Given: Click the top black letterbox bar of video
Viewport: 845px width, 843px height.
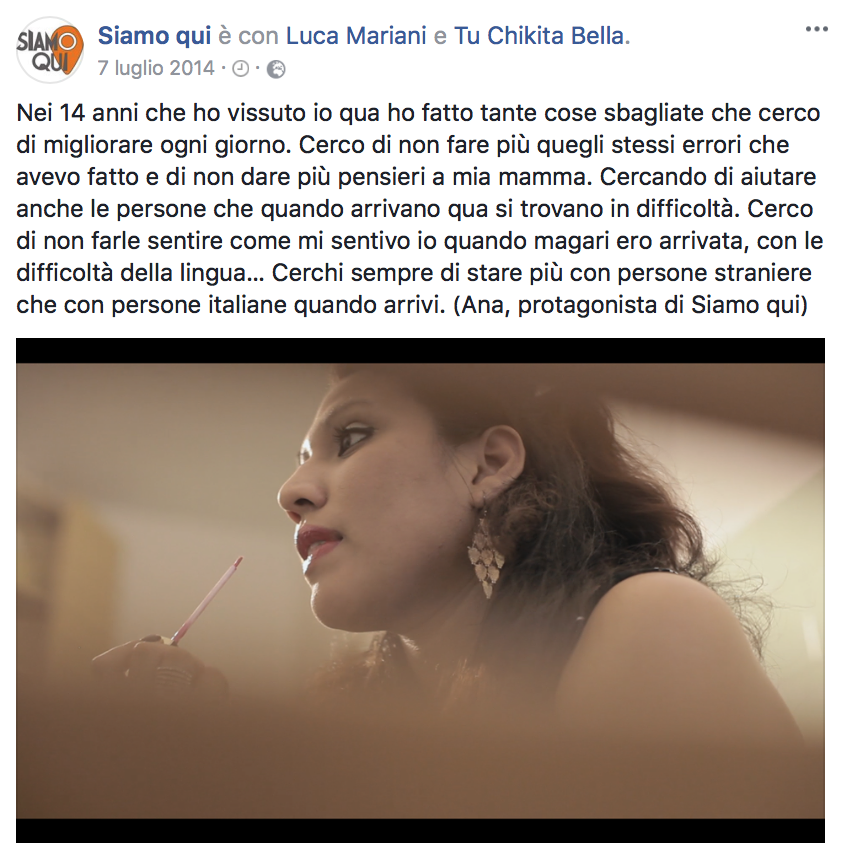Looking at the screenshot, I should 420,350.
